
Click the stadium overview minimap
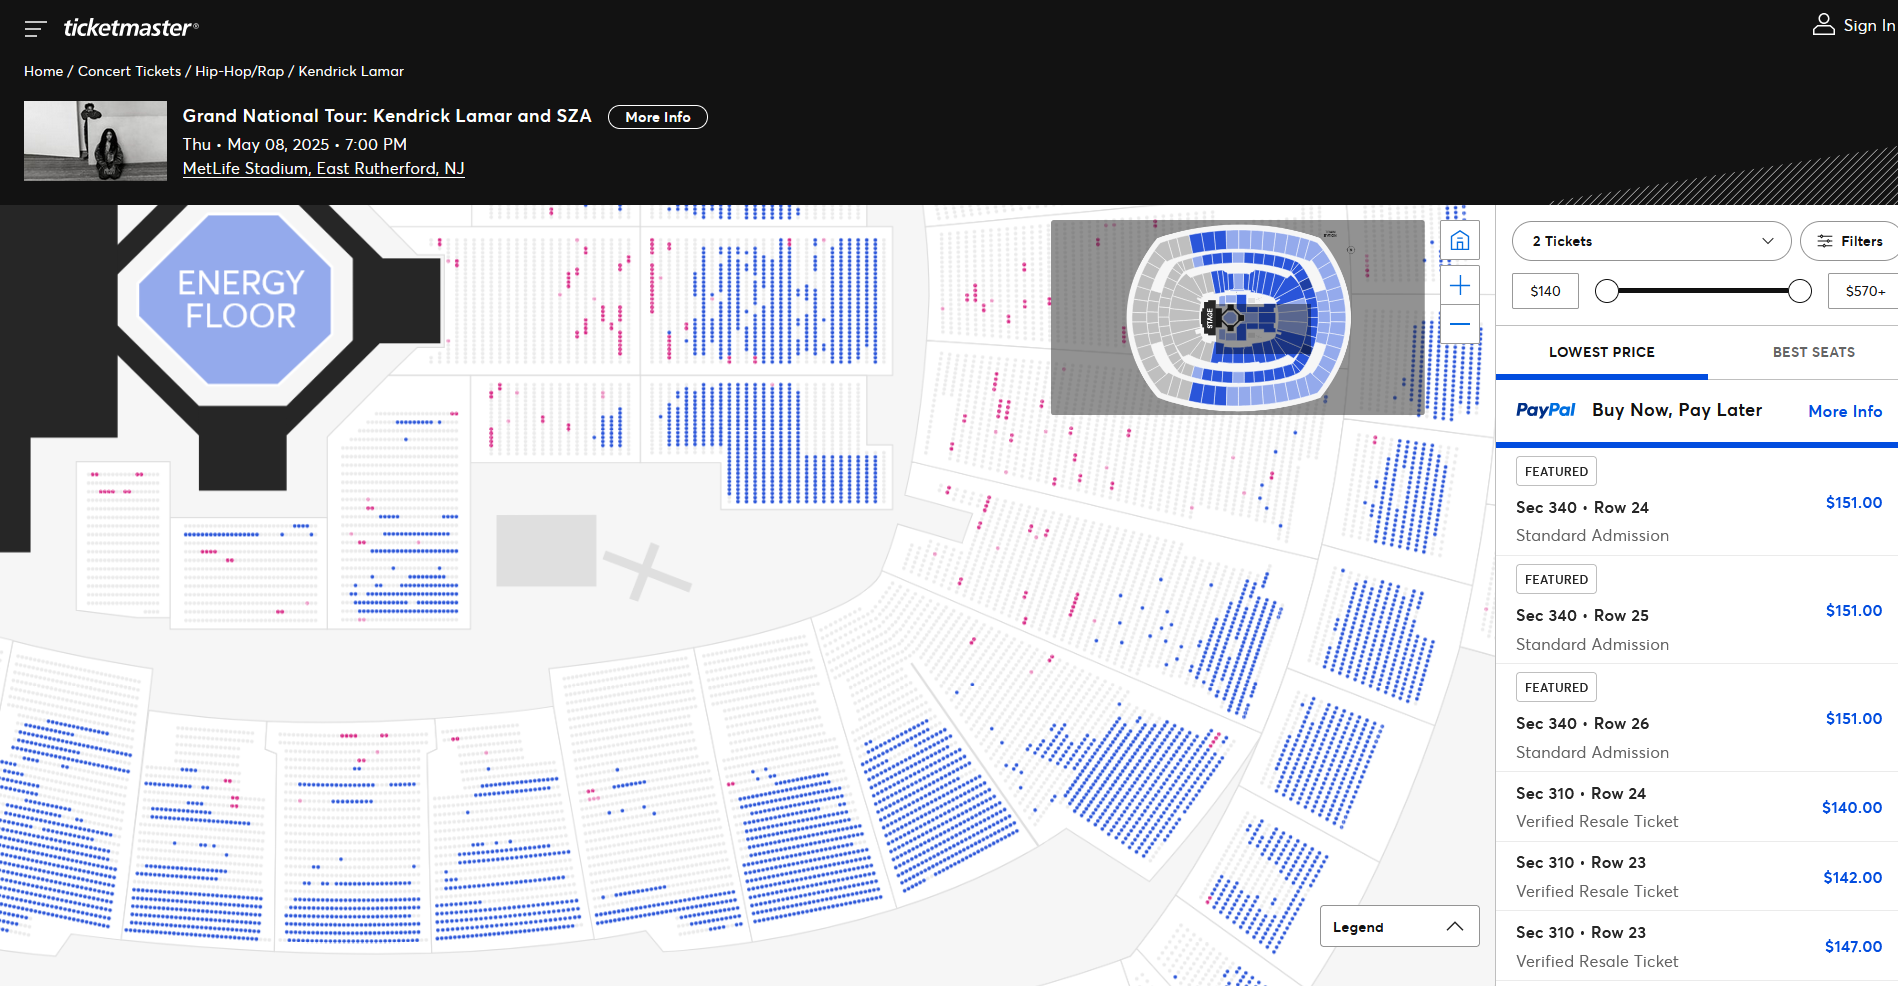click(1237, 317)
